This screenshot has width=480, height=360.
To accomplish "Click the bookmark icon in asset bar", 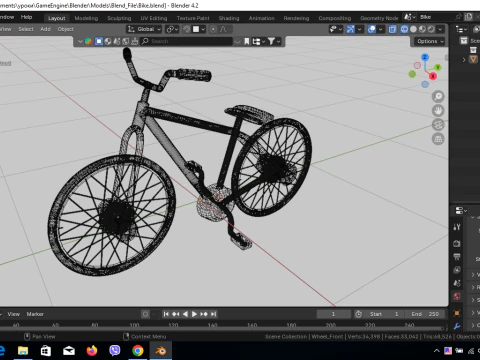I will (247, 41).
